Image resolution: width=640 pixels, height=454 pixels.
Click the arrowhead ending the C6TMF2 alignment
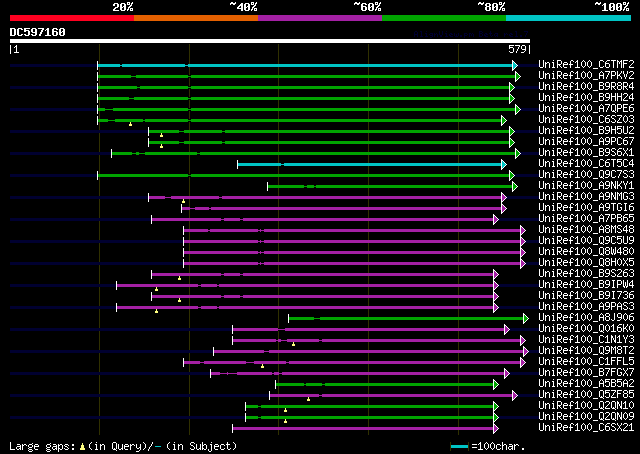(x=515, y=65)
